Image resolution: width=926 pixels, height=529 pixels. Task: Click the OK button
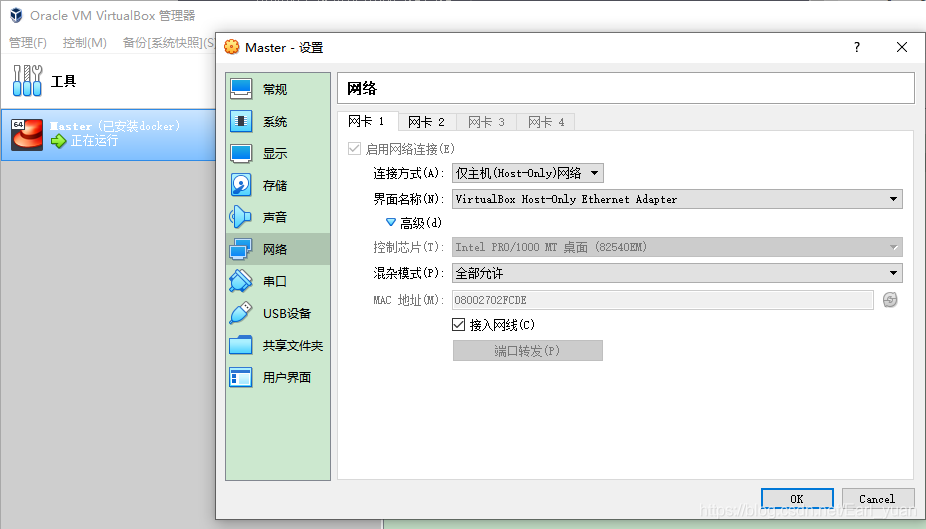coord(797,499)
